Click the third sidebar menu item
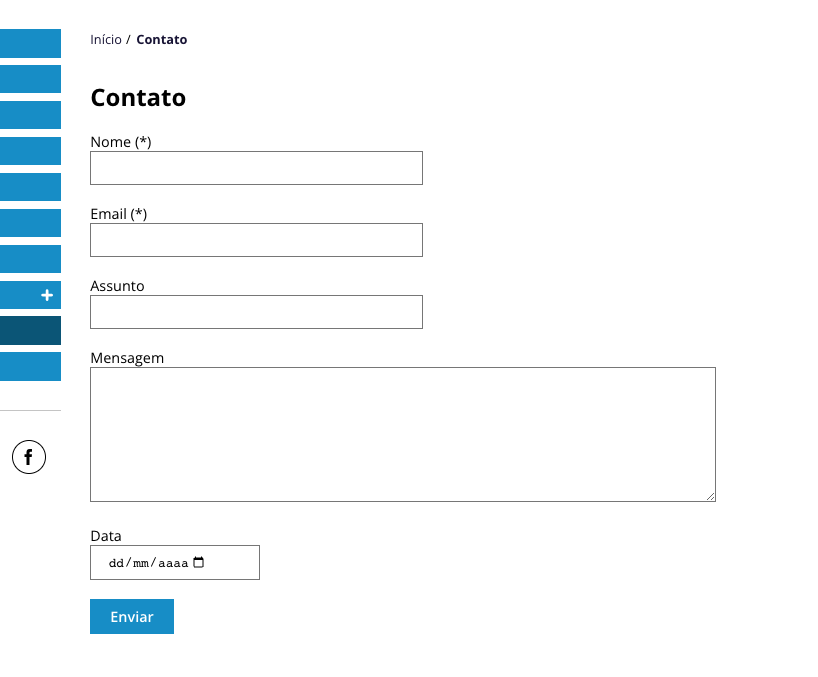 pyautogui.click(x=30, y=115)
